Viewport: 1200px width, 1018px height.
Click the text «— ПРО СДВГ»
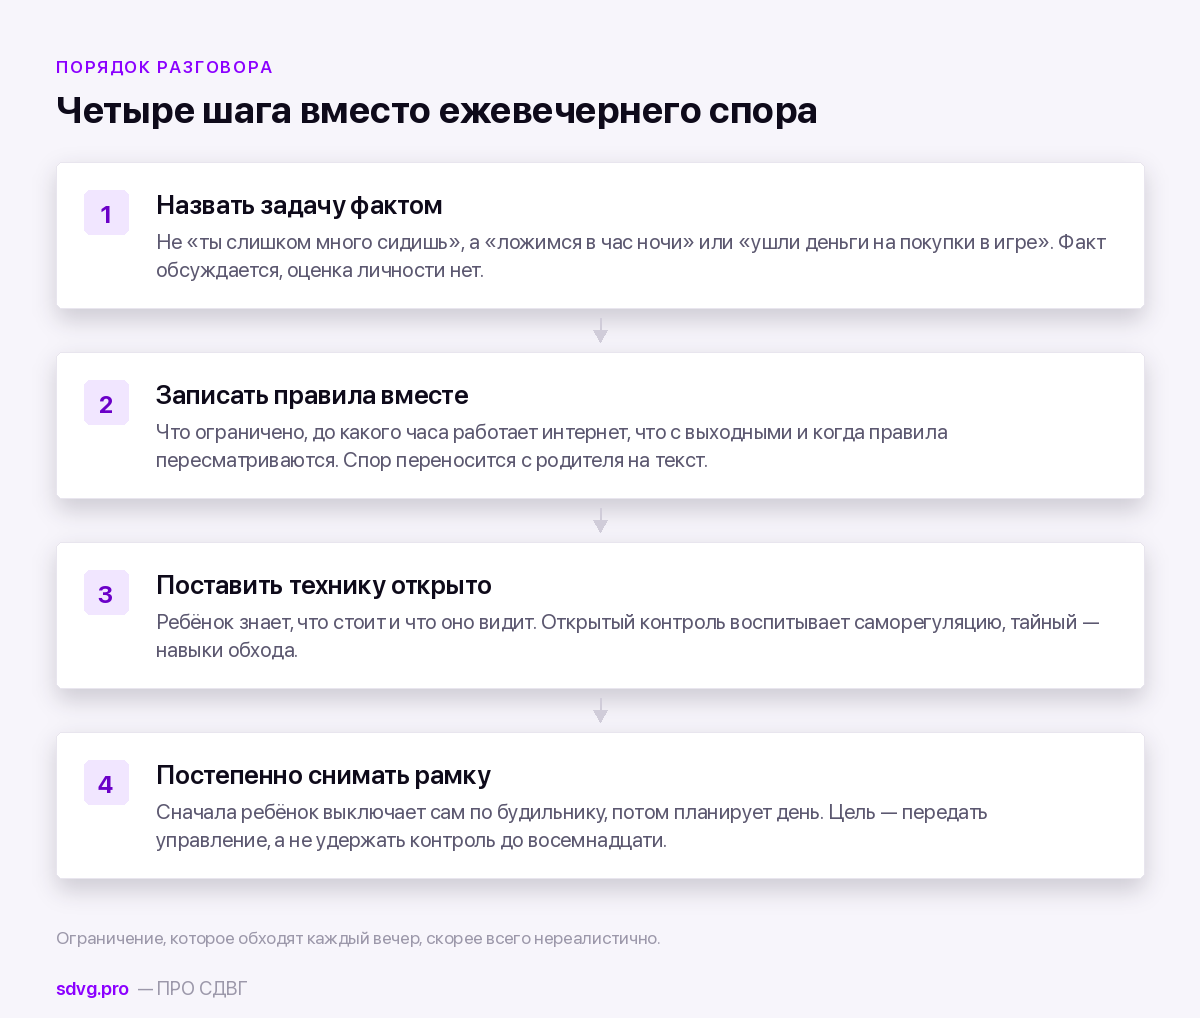(192, 988)
